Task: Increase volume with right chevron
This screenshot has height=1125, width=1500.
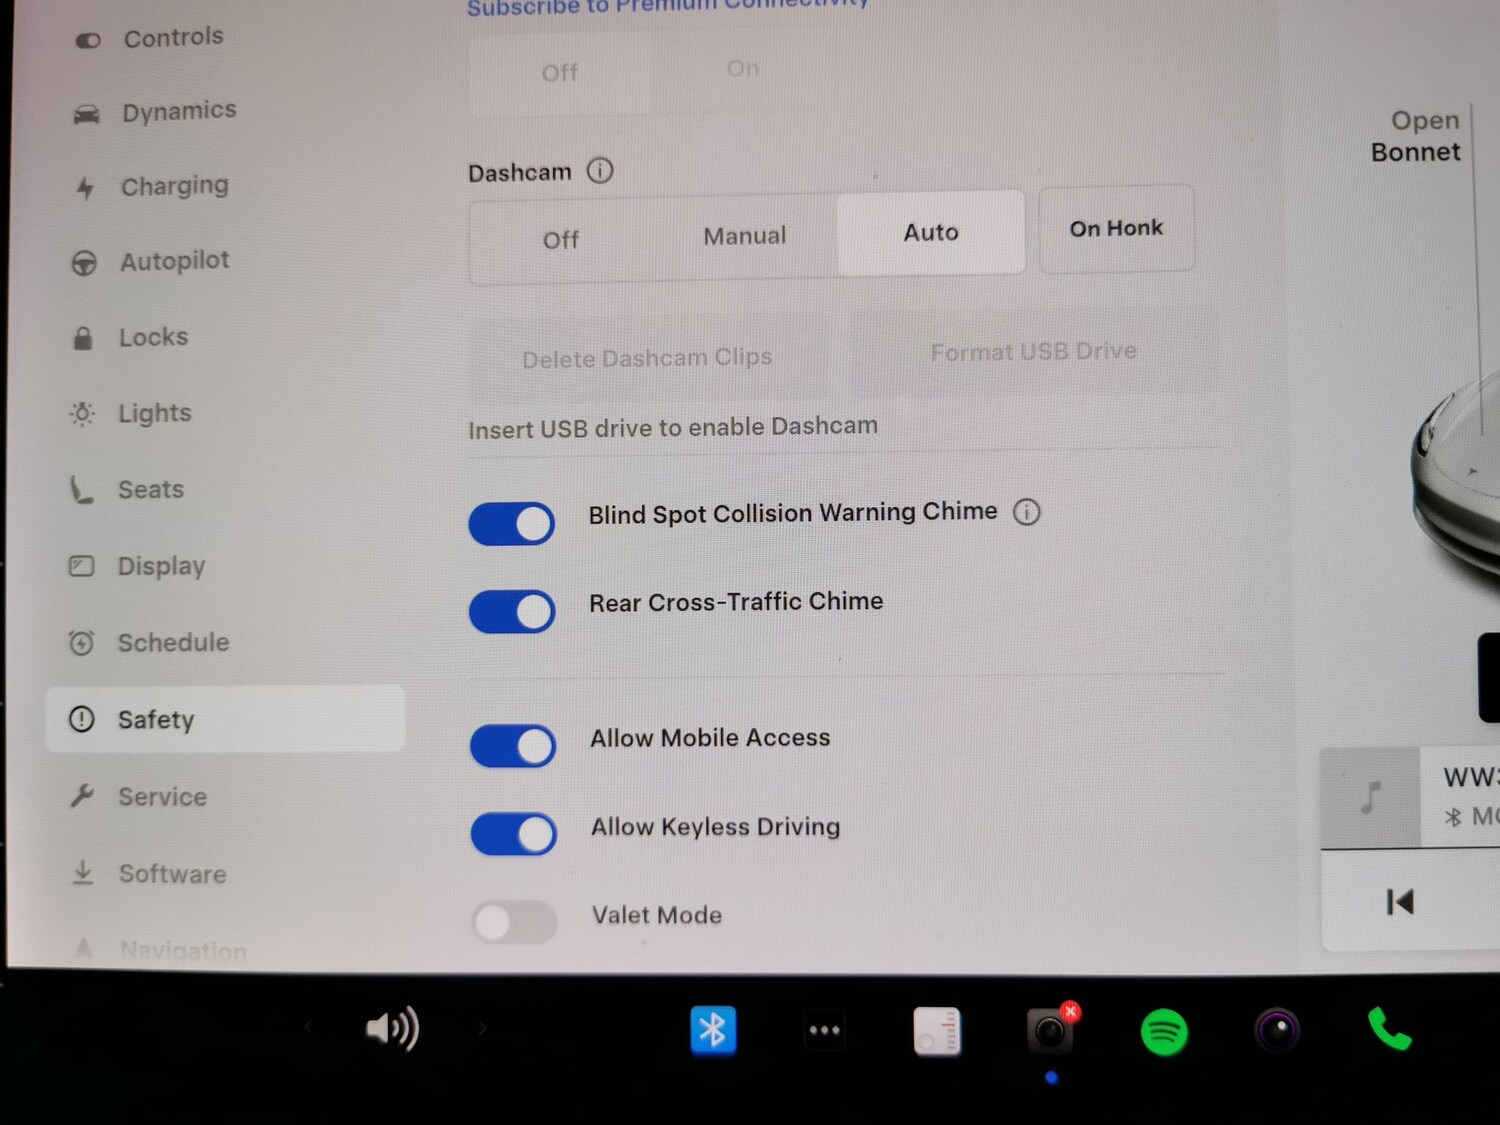Action: click(x=482, y=1028)
